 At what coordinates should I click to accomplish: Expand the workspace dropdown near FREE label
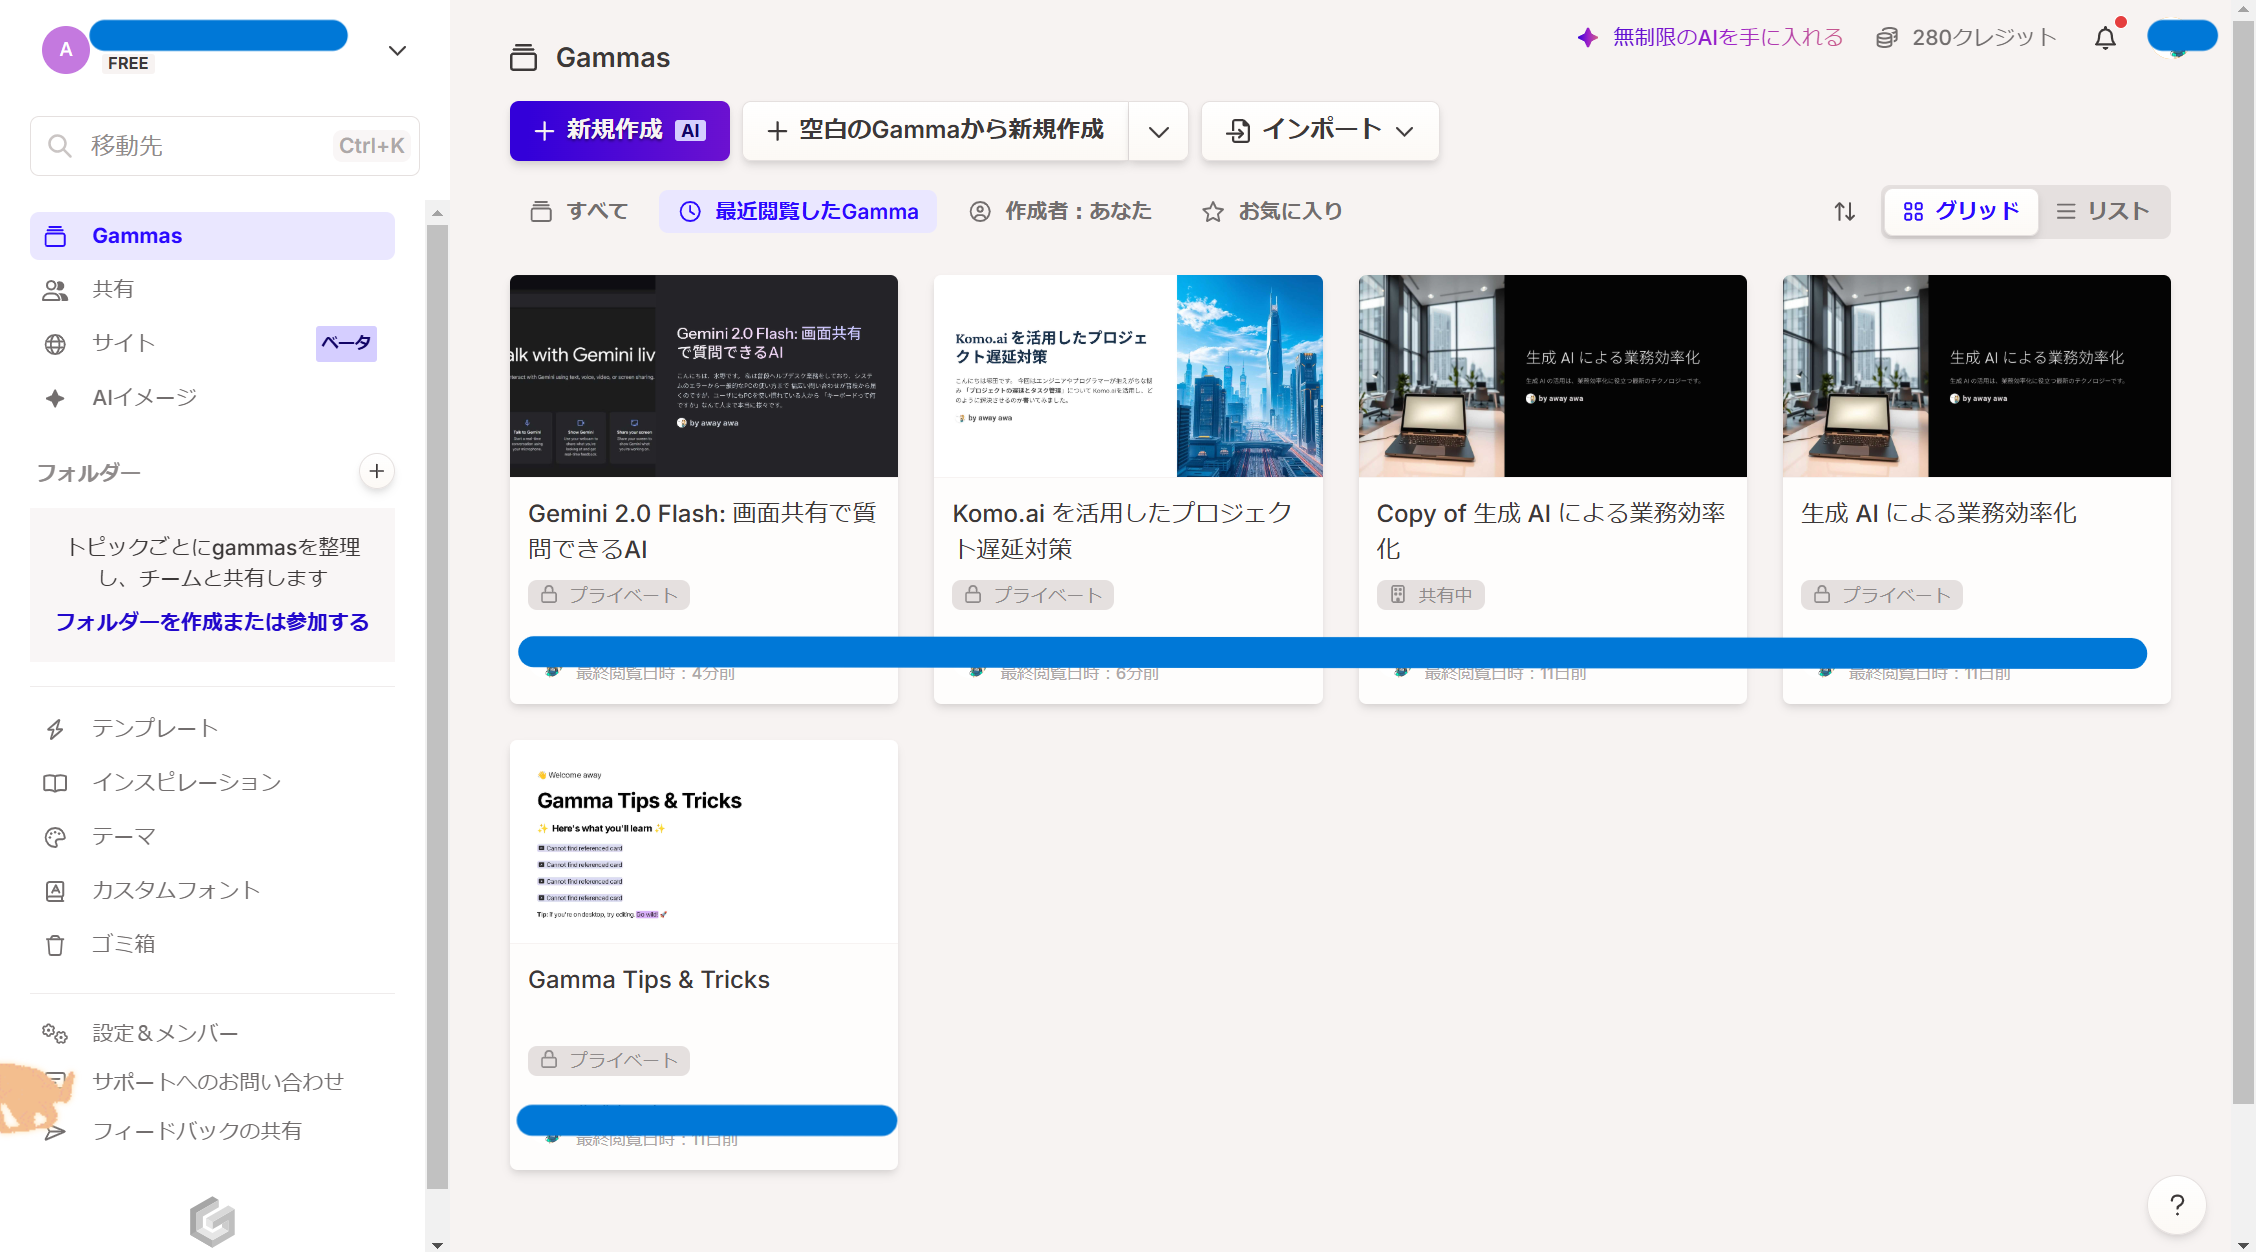396,49
